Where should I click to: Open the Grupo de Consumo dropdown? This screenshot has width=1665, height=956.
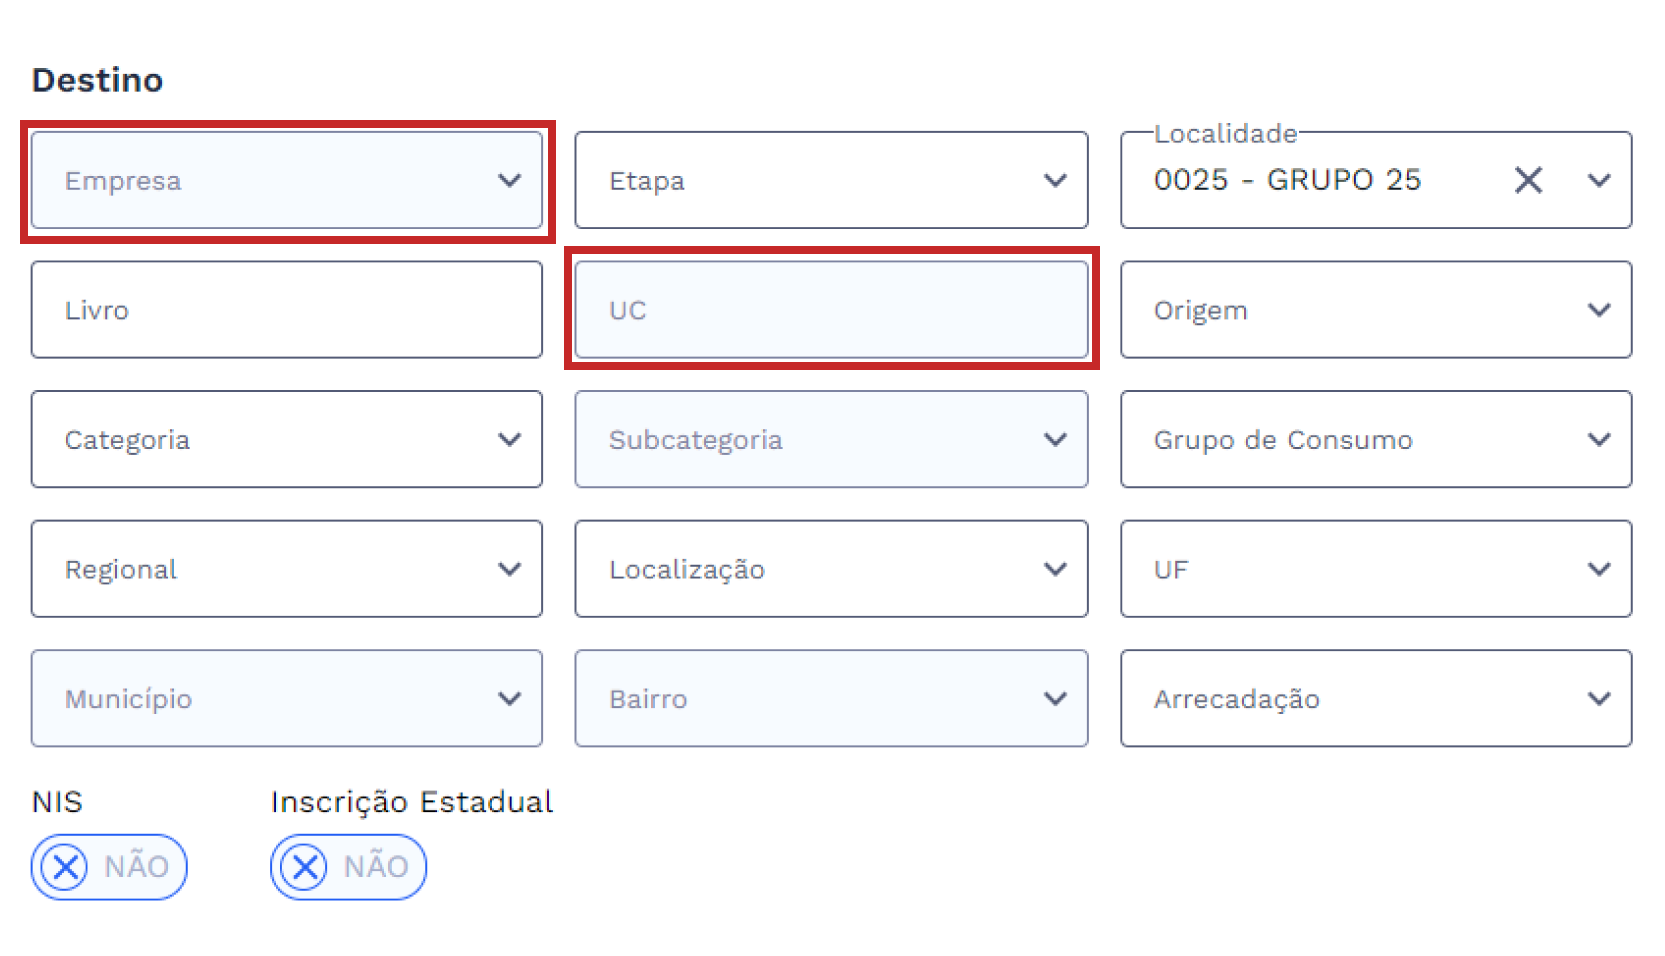1376,440
